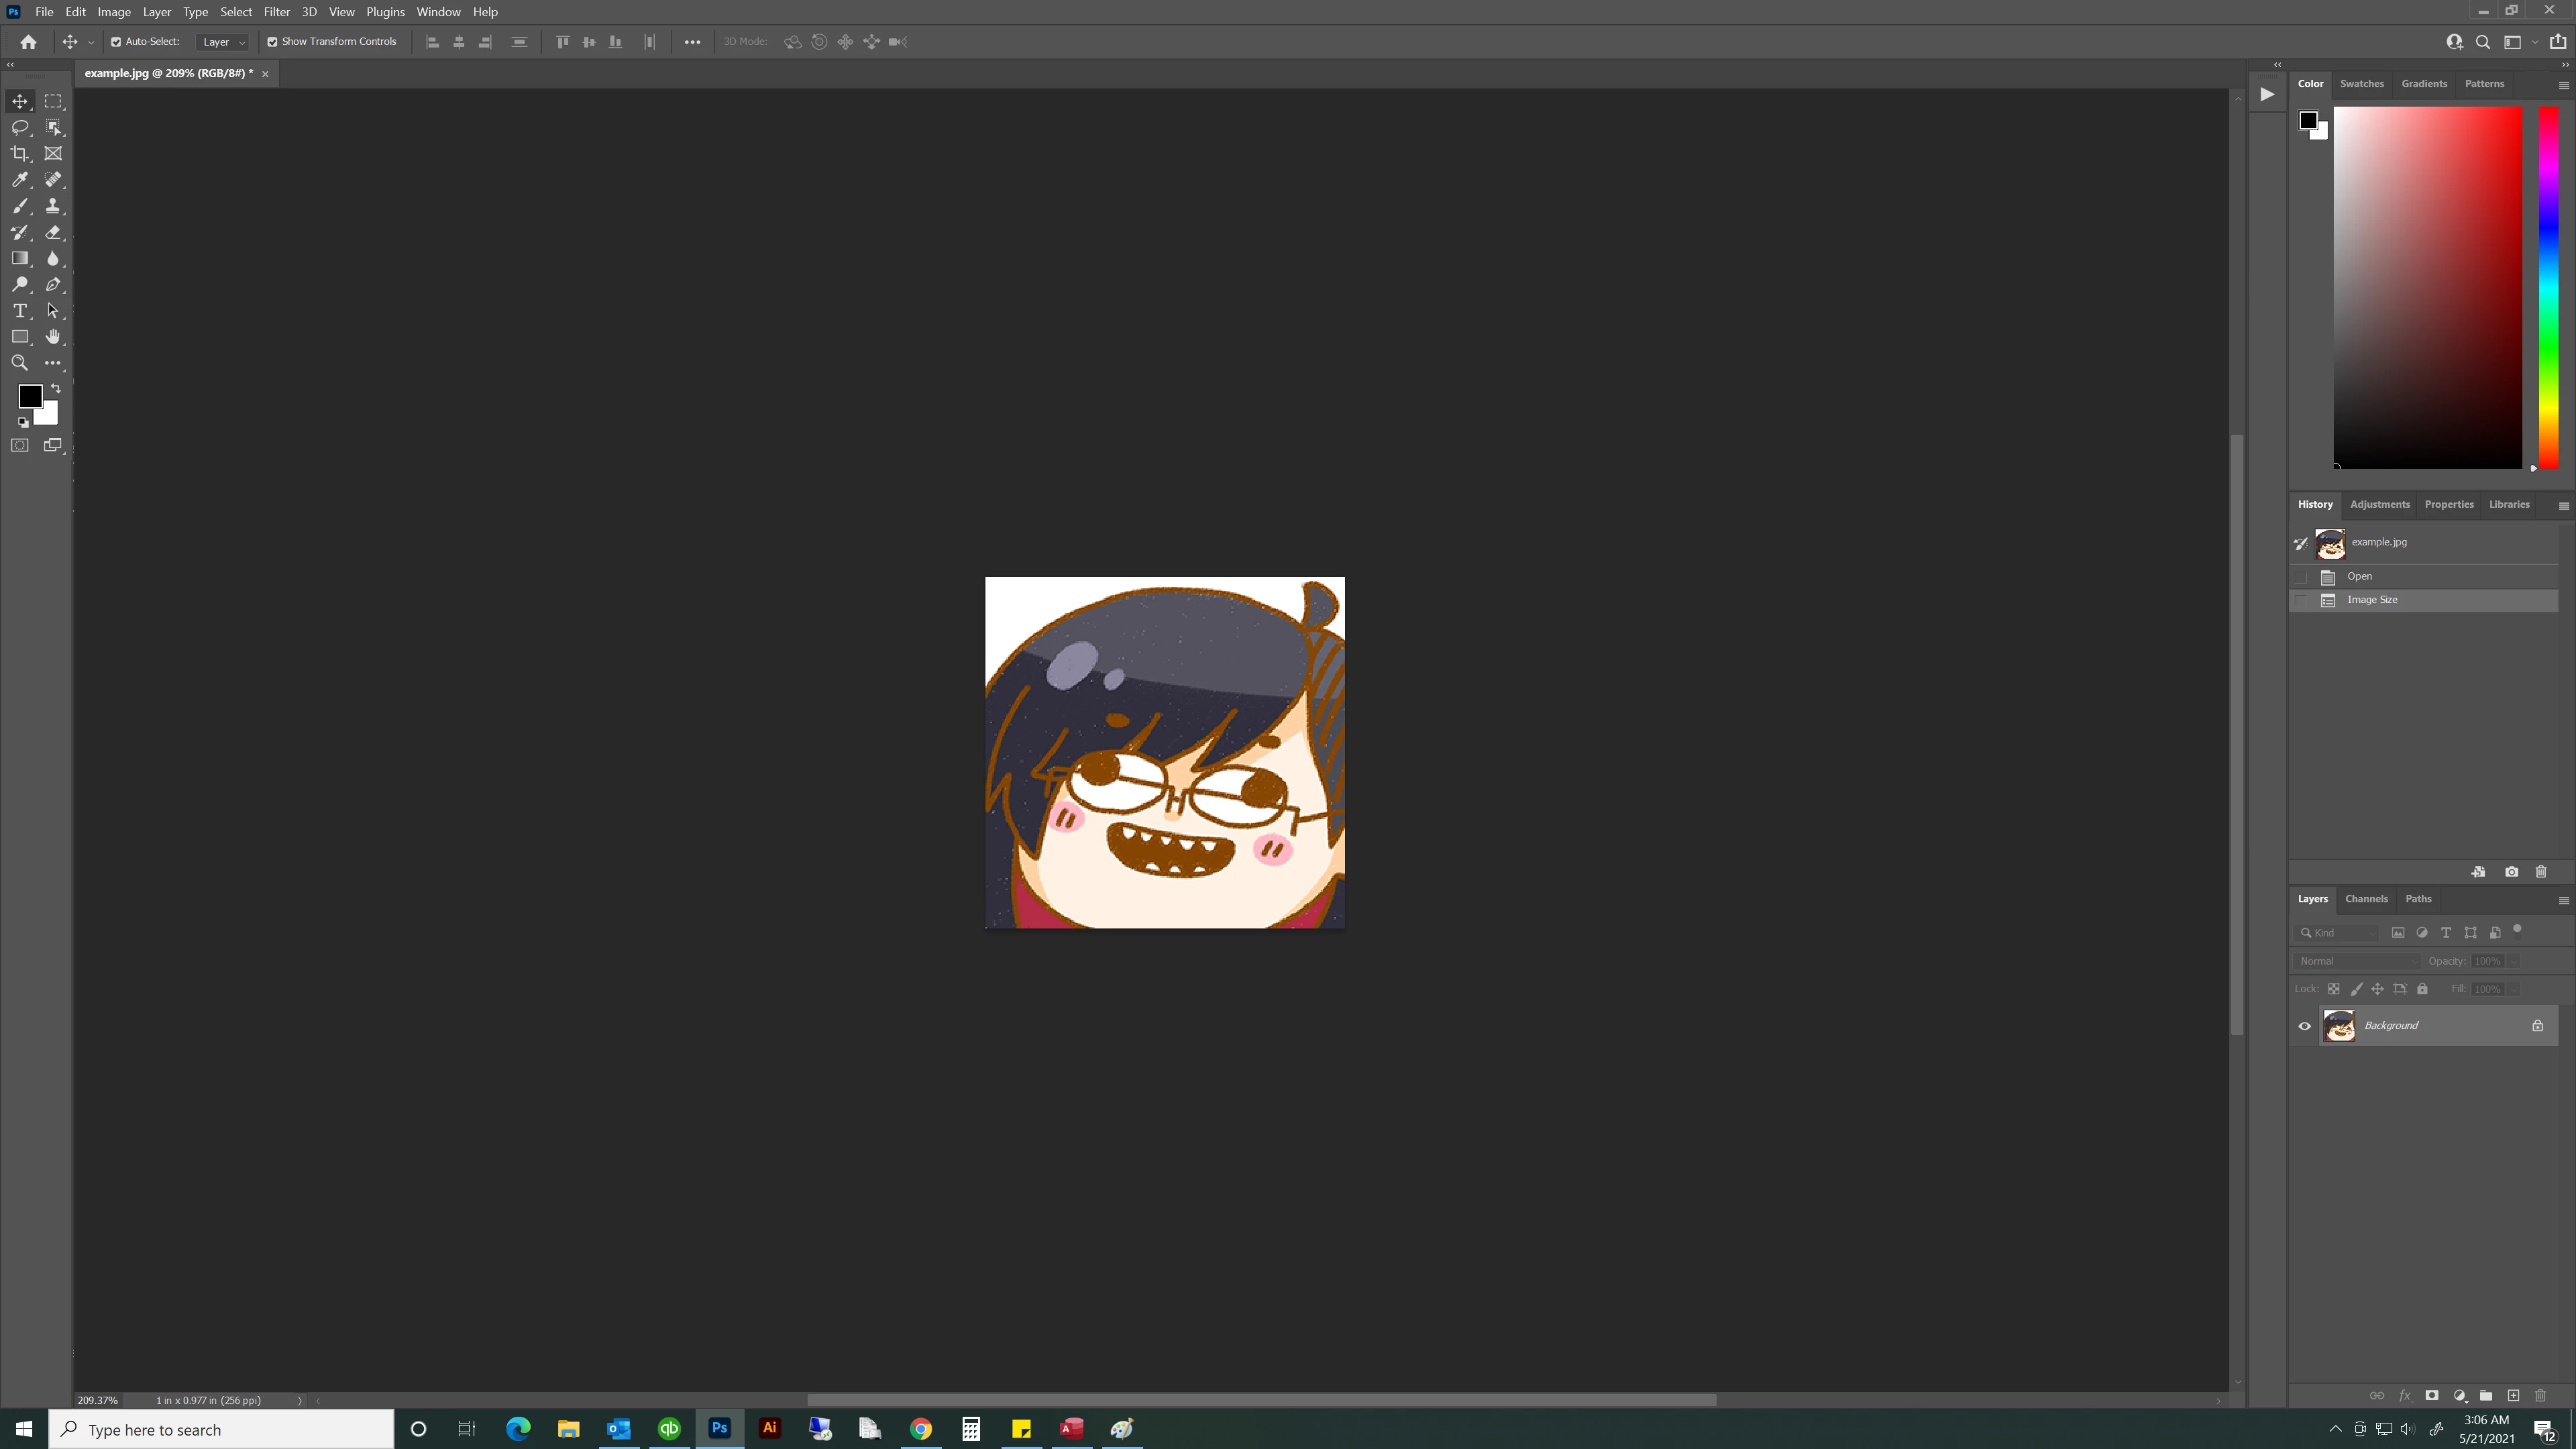Screen dimensions: 2576x1449
Task: Open the Layers panel options menu
Action: click(x=2563, y=900)
